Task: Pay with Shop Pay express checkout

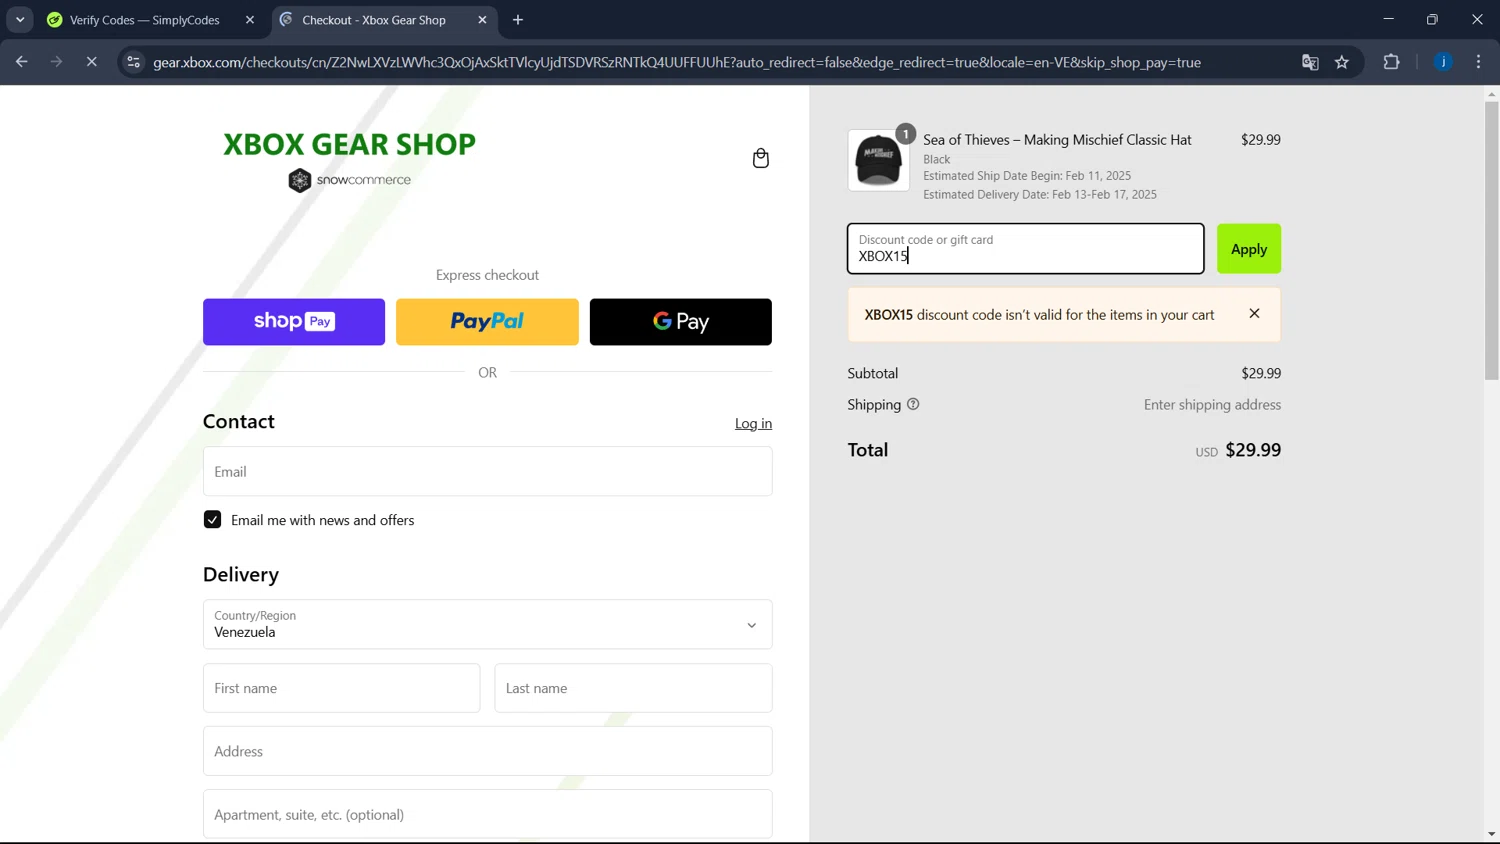Action: pyautogui.click(x=294, y=322)
